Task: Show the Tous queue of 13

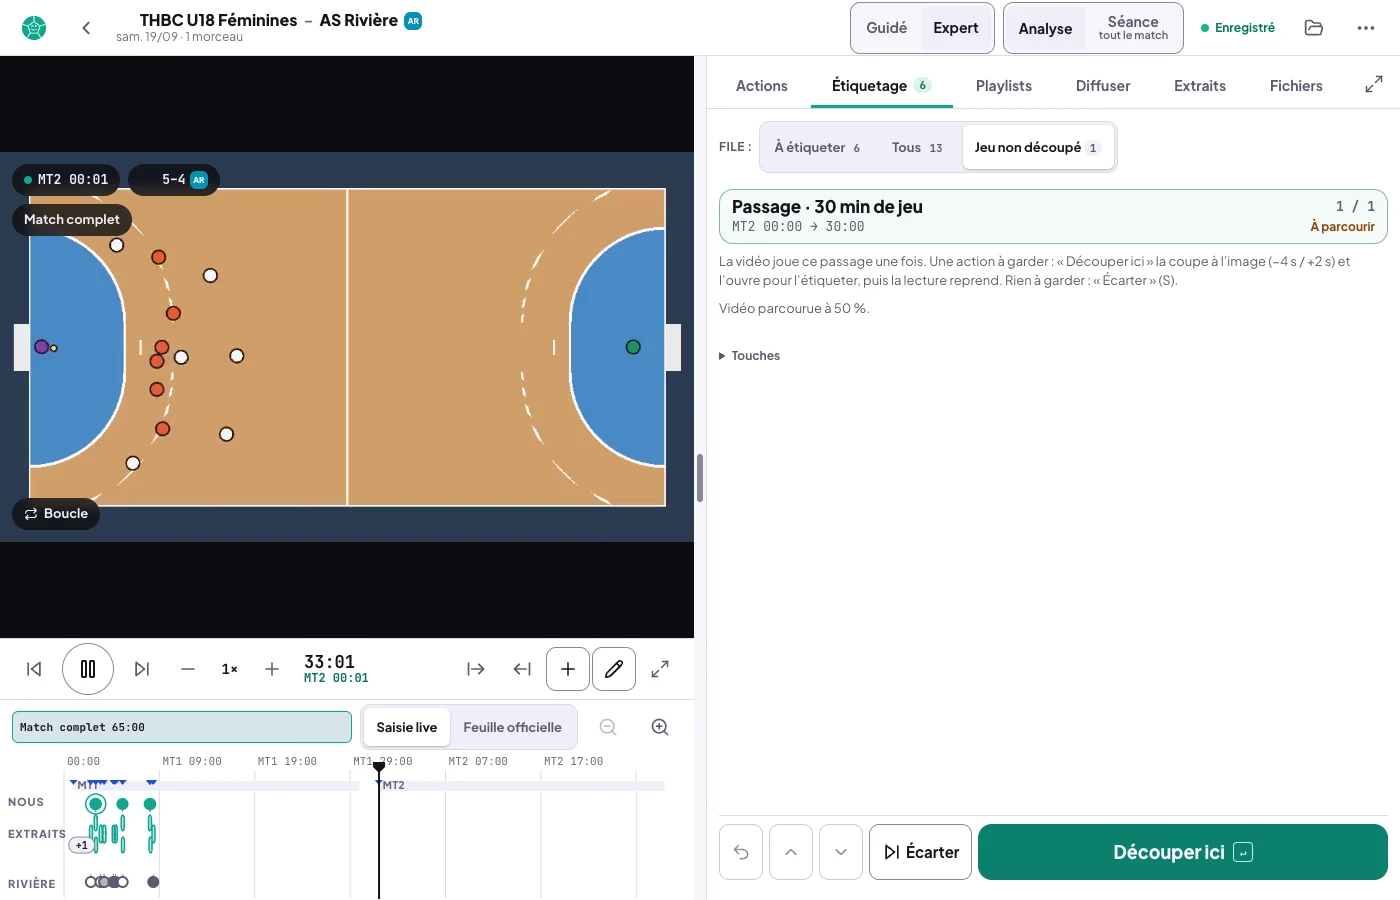Action: click(x=917, y=147)
